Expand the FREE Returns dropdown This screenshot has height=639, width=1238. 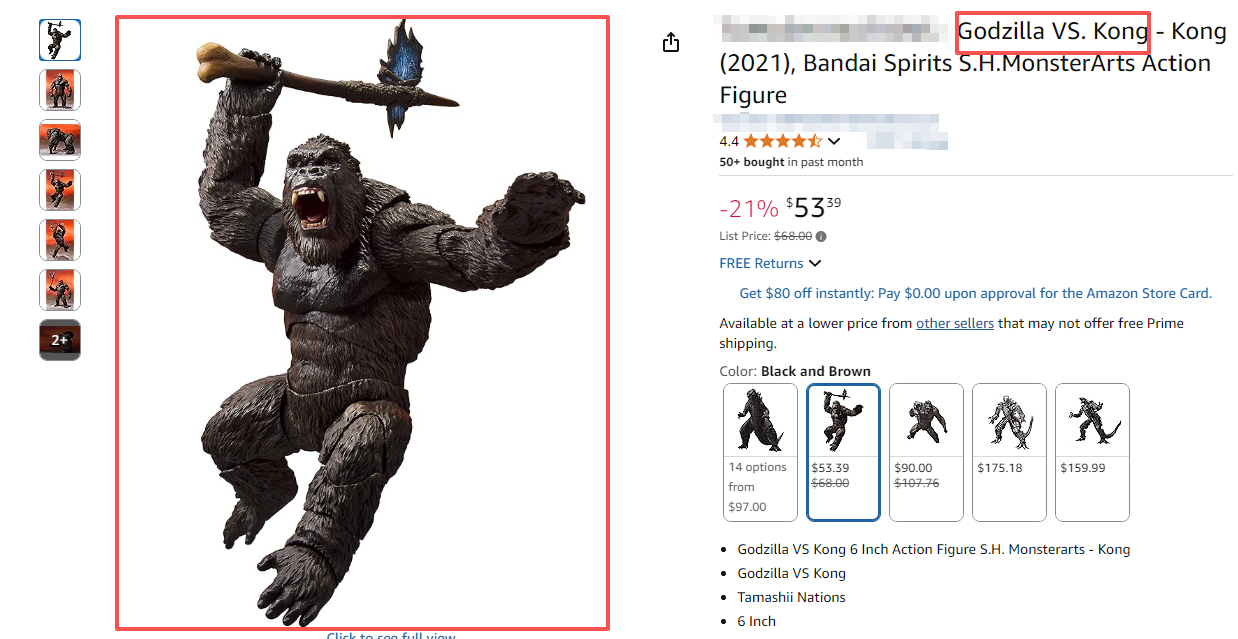click(x=815, y=263)
